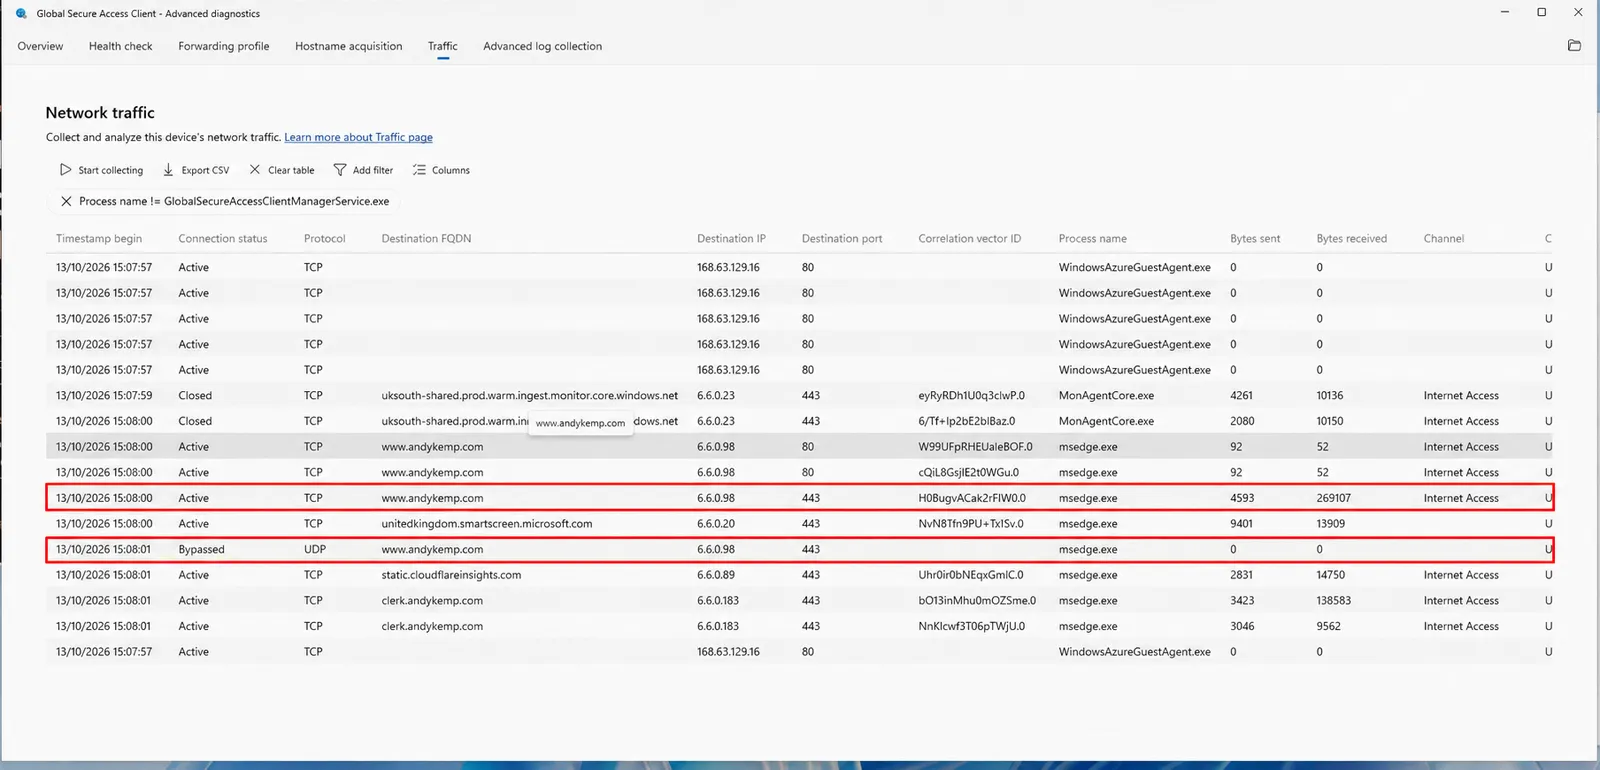Click the Destination FQDN column header
The image size is (1600, 770).
coord(426,239)
